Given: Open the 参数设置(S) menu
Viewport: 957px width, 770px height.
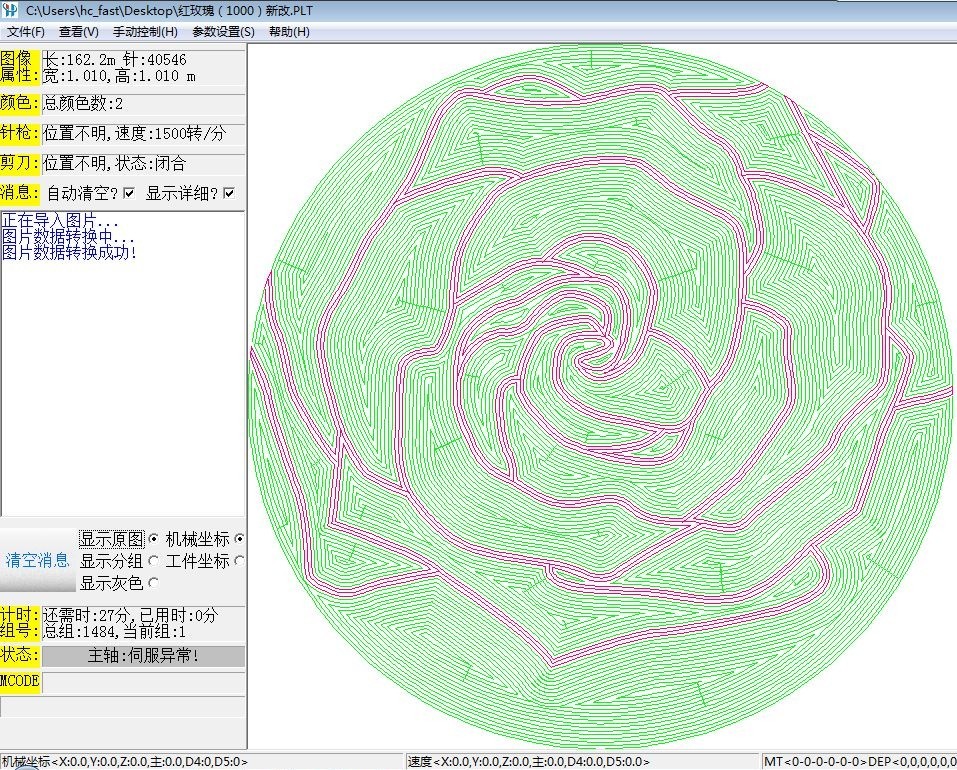Looking at the screenshot, I should coord(223,32).
